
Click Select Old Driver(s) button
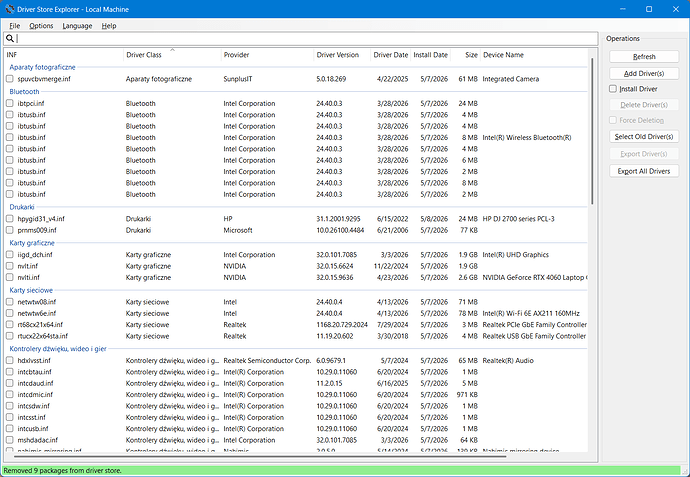coord(644,137)
